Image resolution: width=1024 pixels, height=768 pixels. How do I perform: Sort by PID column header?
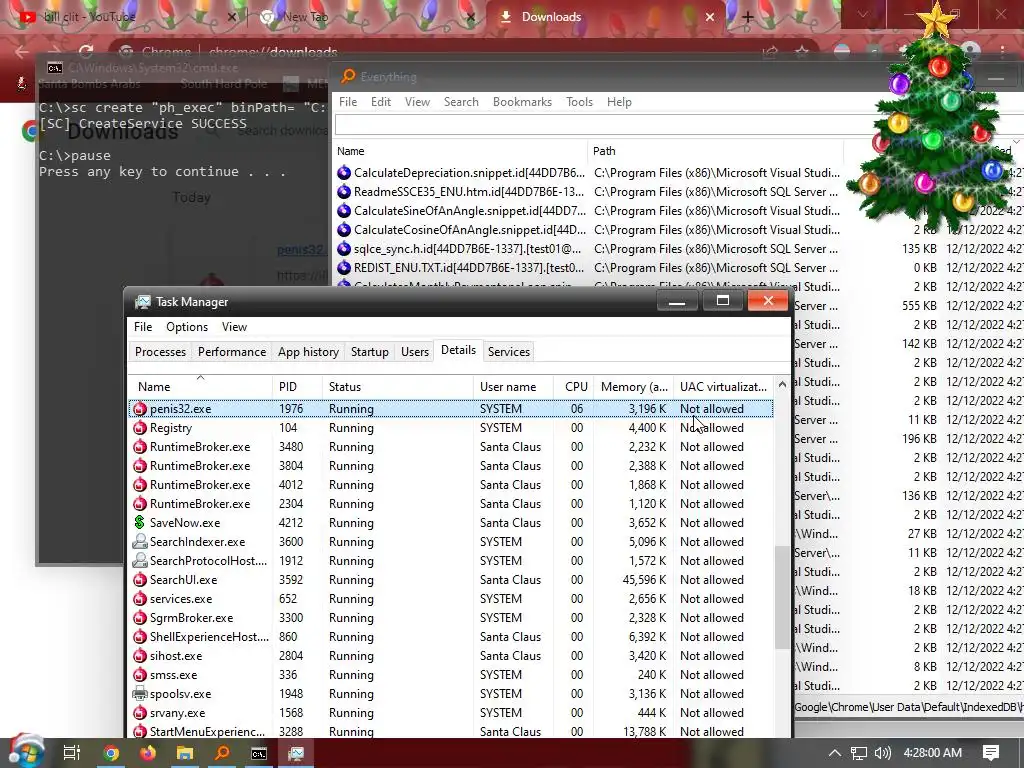(x=296, y=387)
